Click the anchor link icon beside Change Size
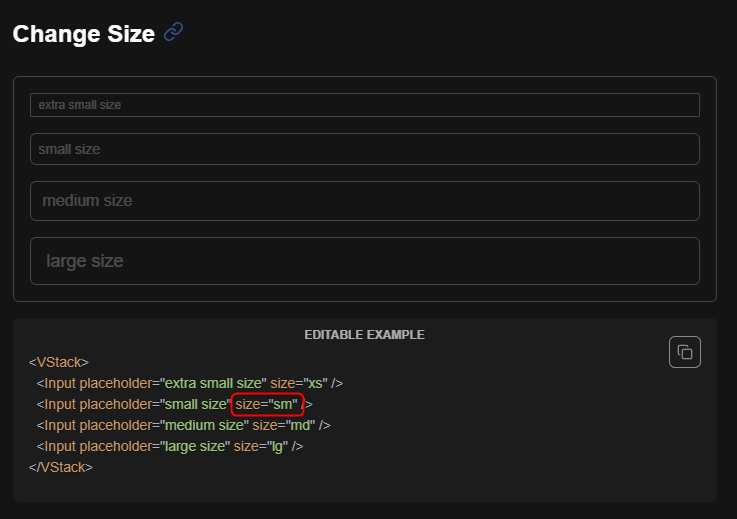The height and width of the screenshot is (519, 737). coord(173,32)
